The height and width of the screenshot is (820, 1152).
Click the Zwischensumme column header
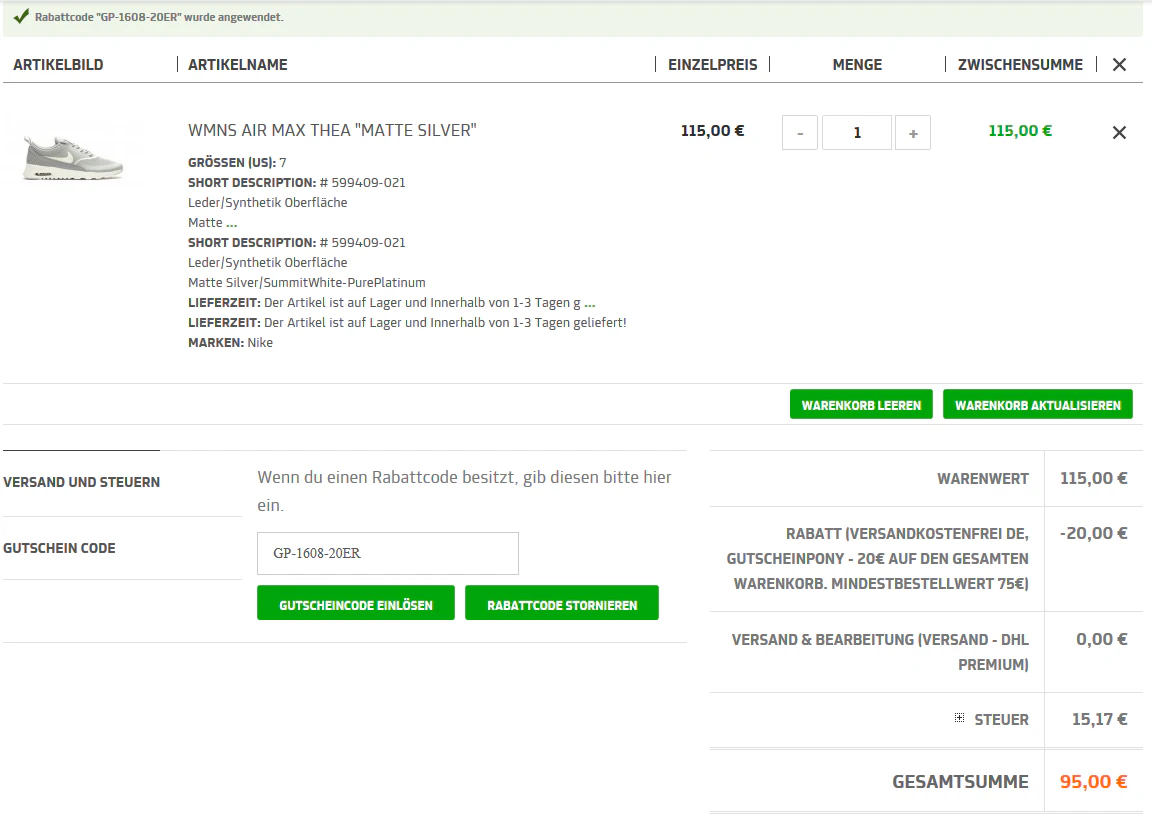click(x=1020, y=65)
